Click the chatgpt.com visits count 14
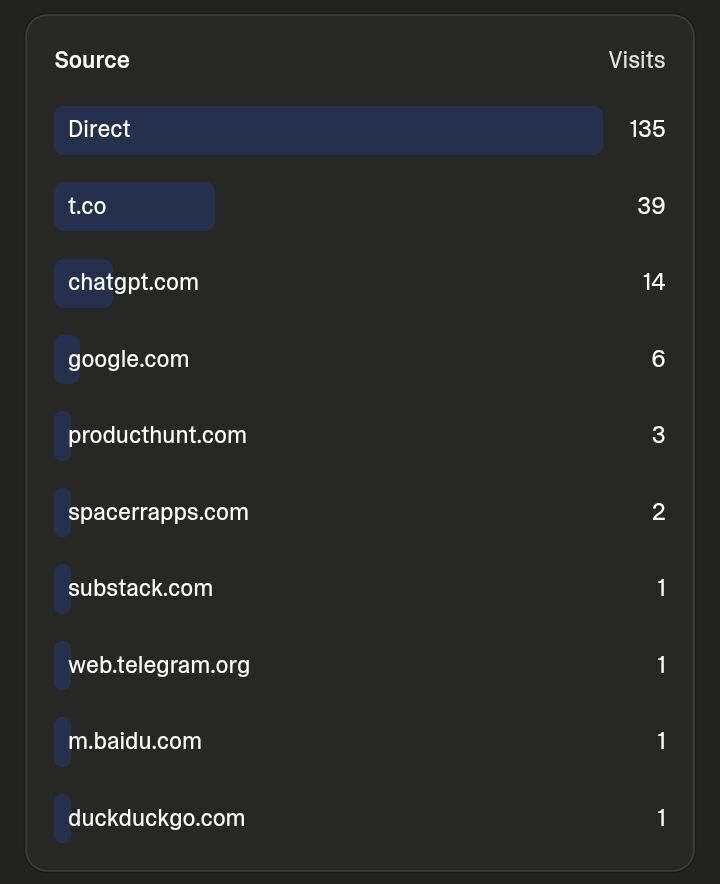720x884 pixels. pos(654,282)
